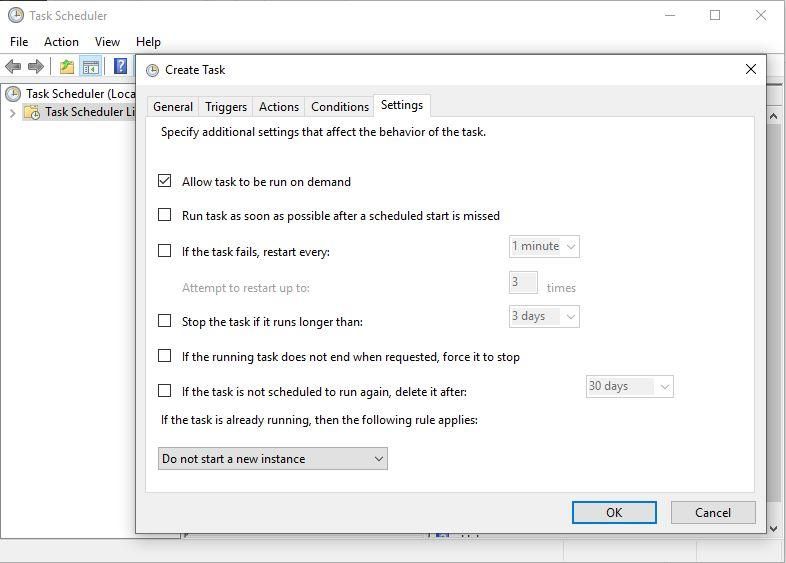
Task: Open the View menu
Action: [107, 42]
